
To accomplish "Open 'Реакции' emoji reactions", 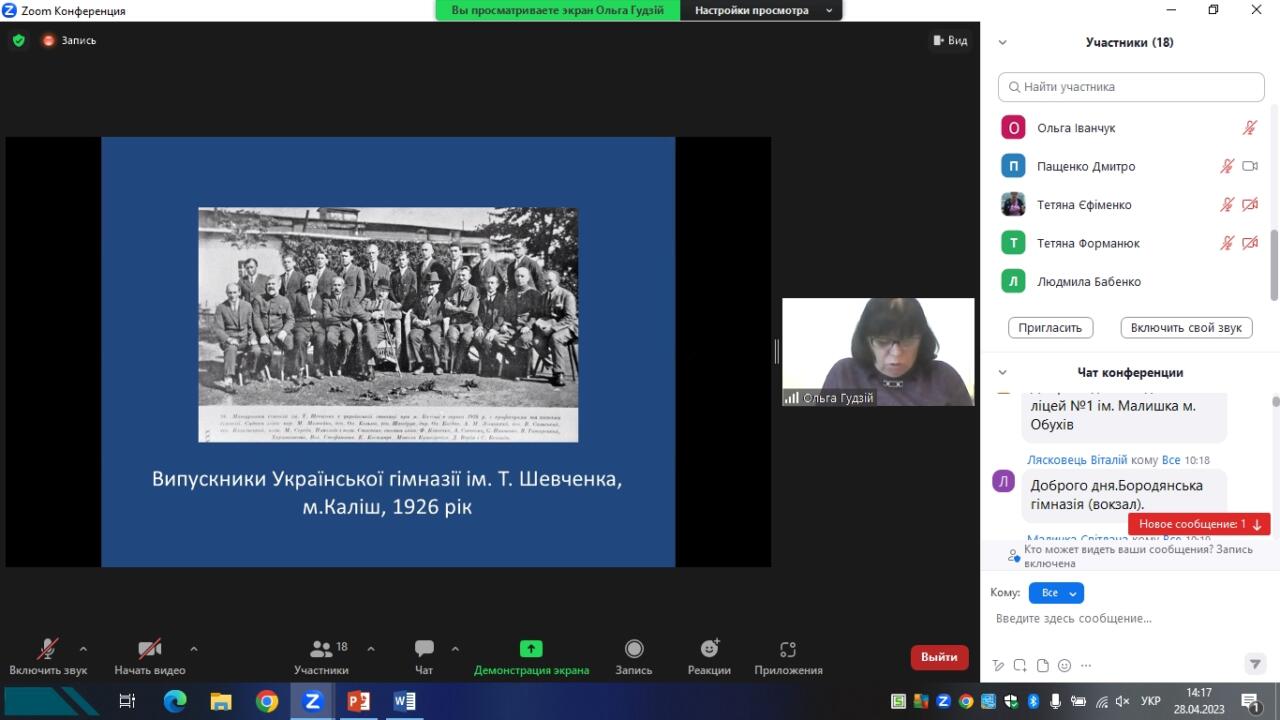I will pyautogui.click(x=709, y=657).
